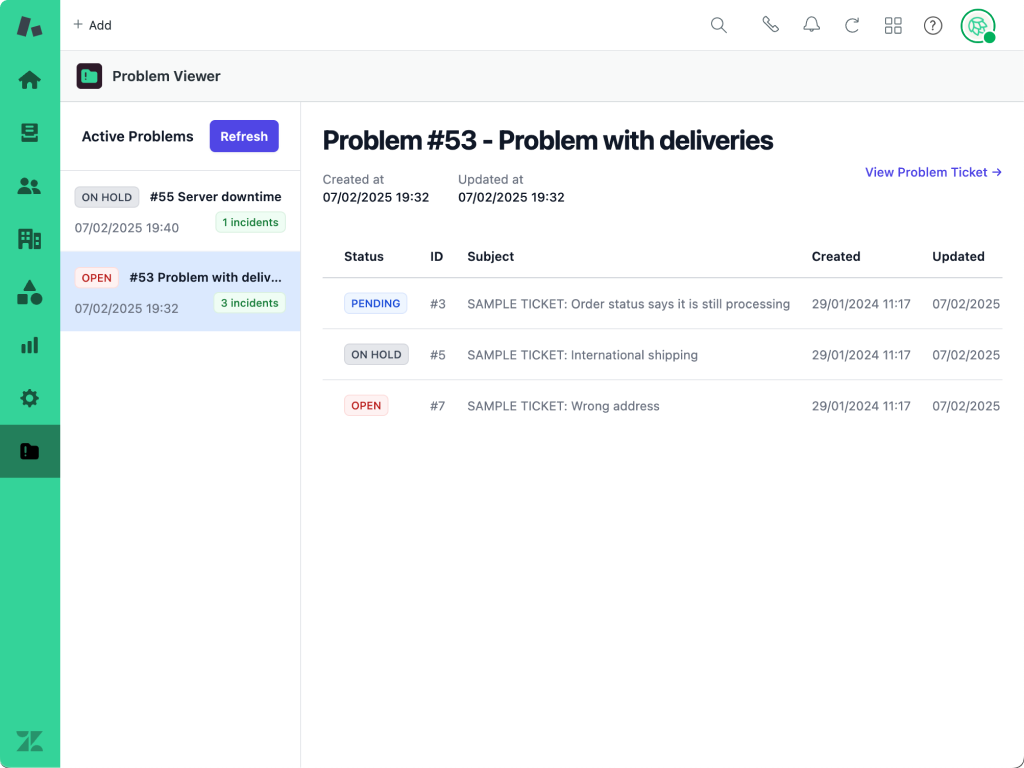Follow the View Problem Ticket link
The height and width of the screenshot is (768, 1024).
[932, 172]
